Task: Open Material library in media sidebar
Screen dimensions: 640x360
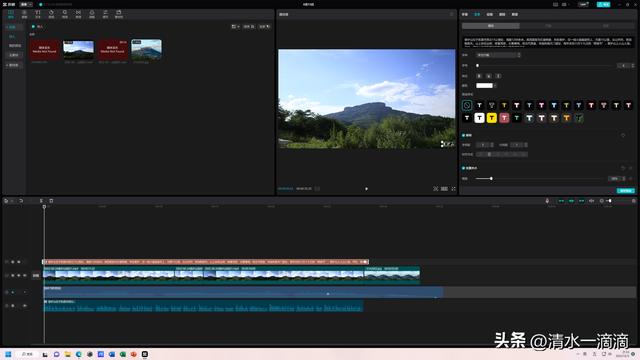Action: click(x=13, y=65)
